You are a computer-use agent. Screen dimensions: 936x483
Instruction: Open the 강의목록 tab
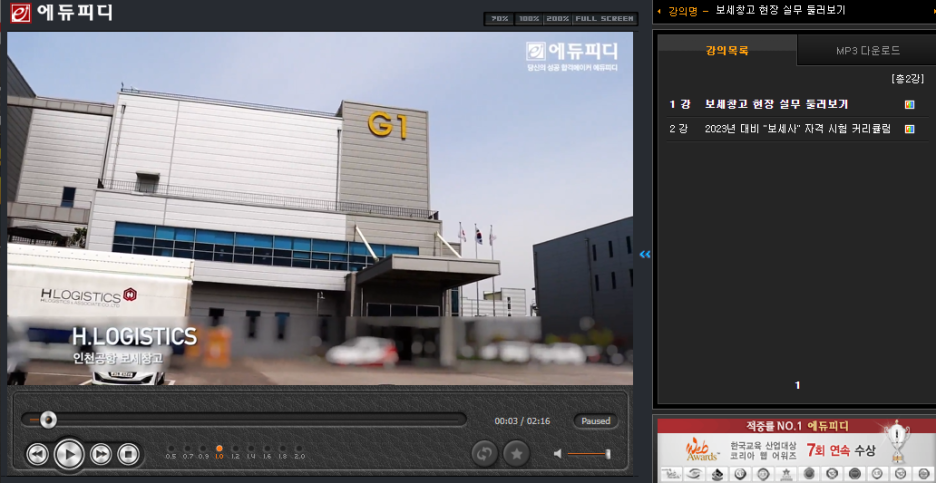[727, 51]
